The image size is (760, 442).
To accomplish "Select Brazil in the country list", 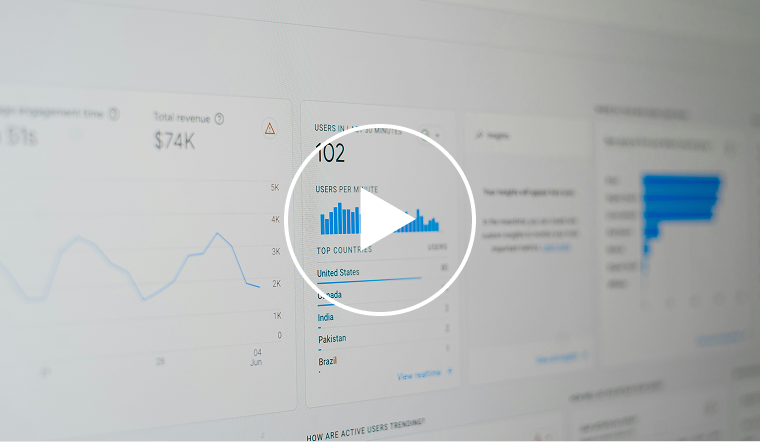I will pyautogui.click(x=328, y=360).
